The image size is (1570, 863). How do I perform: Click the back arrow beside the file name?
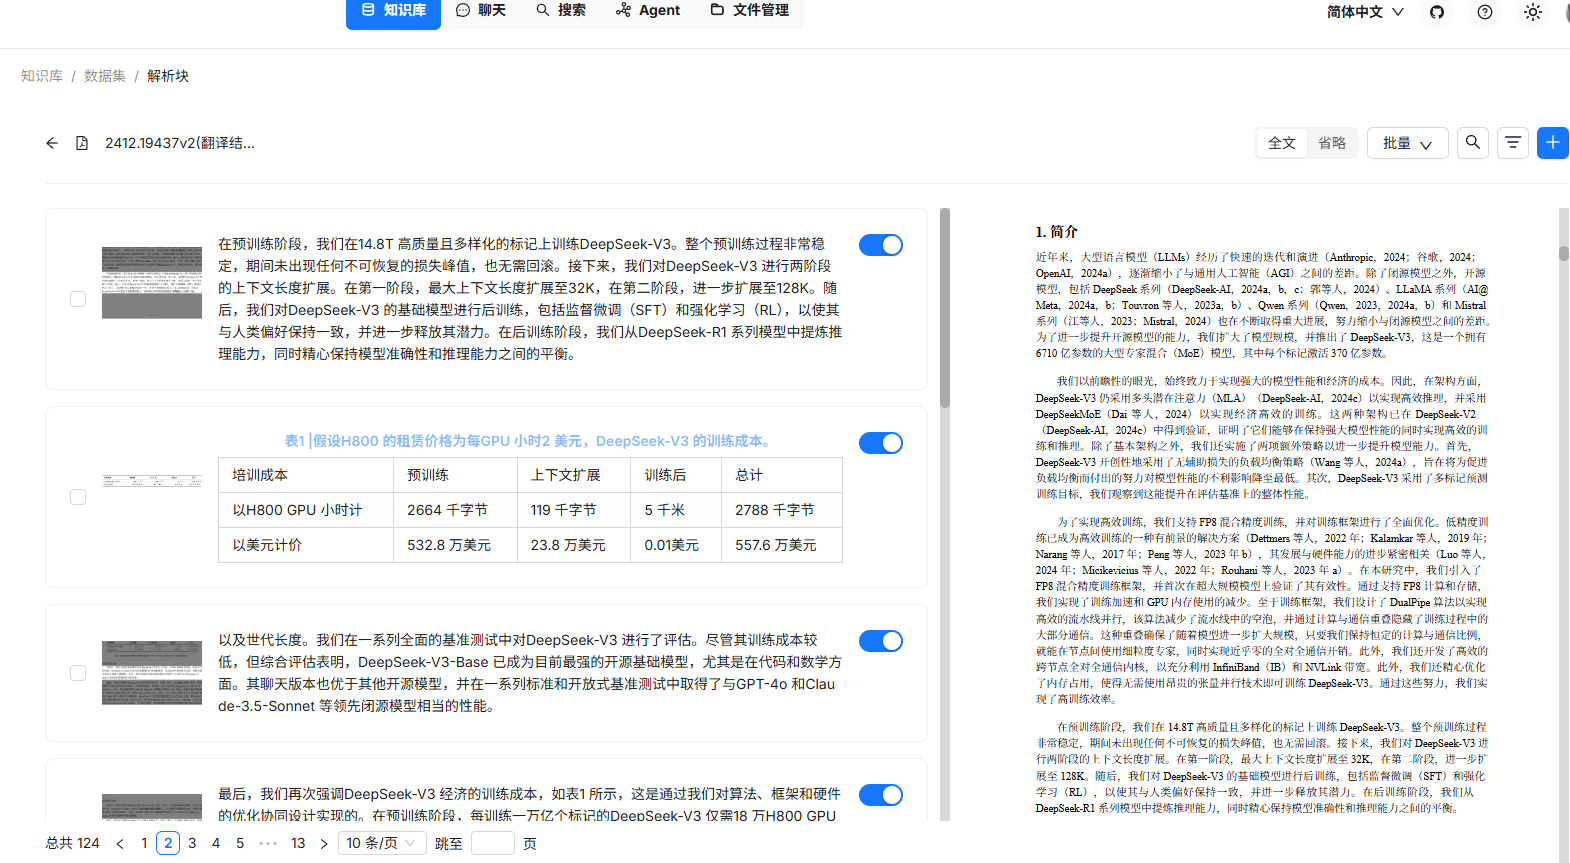52,143
